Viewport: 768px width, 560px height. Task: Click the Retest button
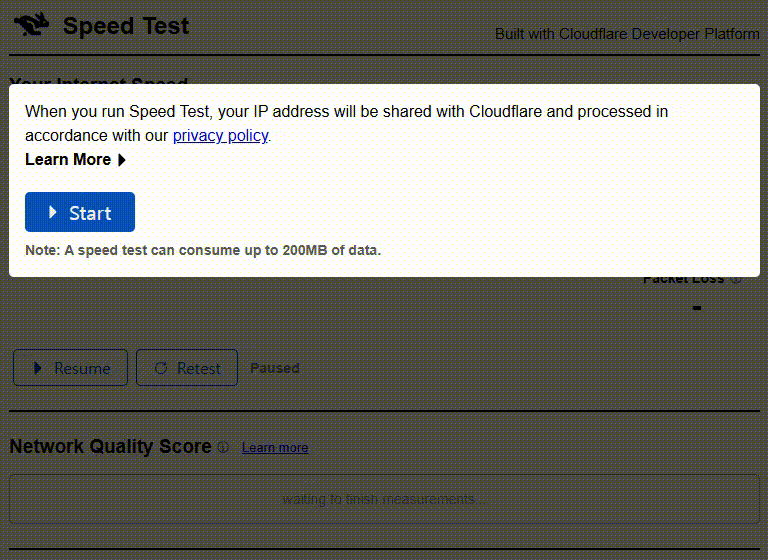tap(187, 367)
